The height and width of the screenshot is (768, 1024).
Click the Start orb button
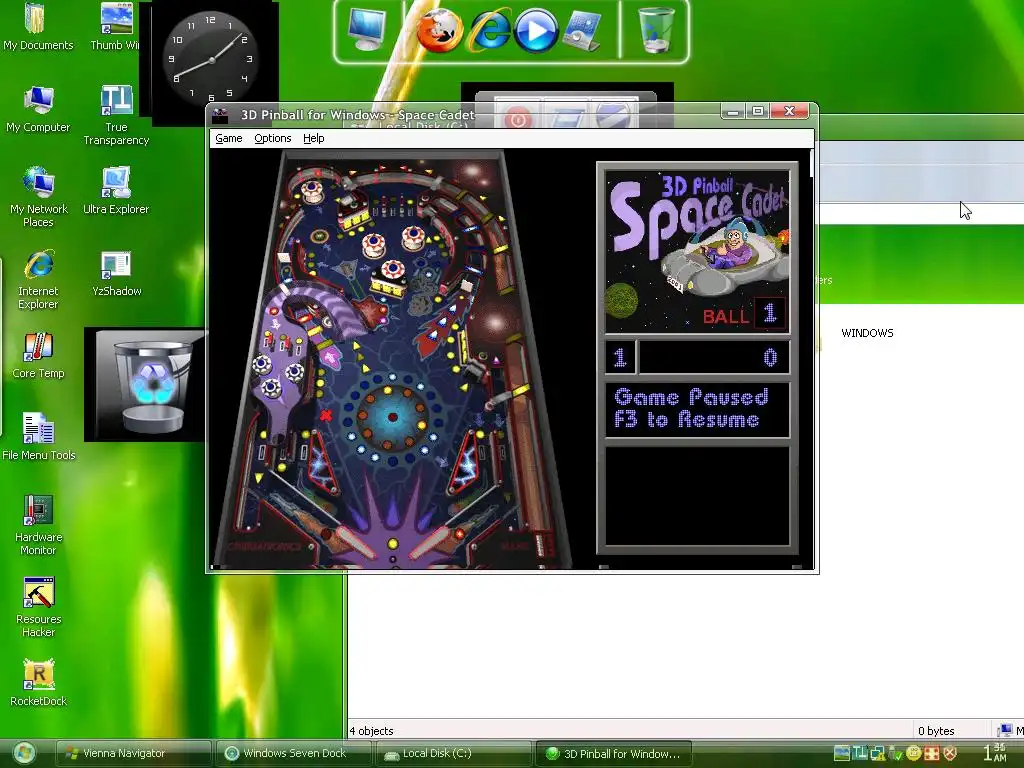[x=24, y=754]
